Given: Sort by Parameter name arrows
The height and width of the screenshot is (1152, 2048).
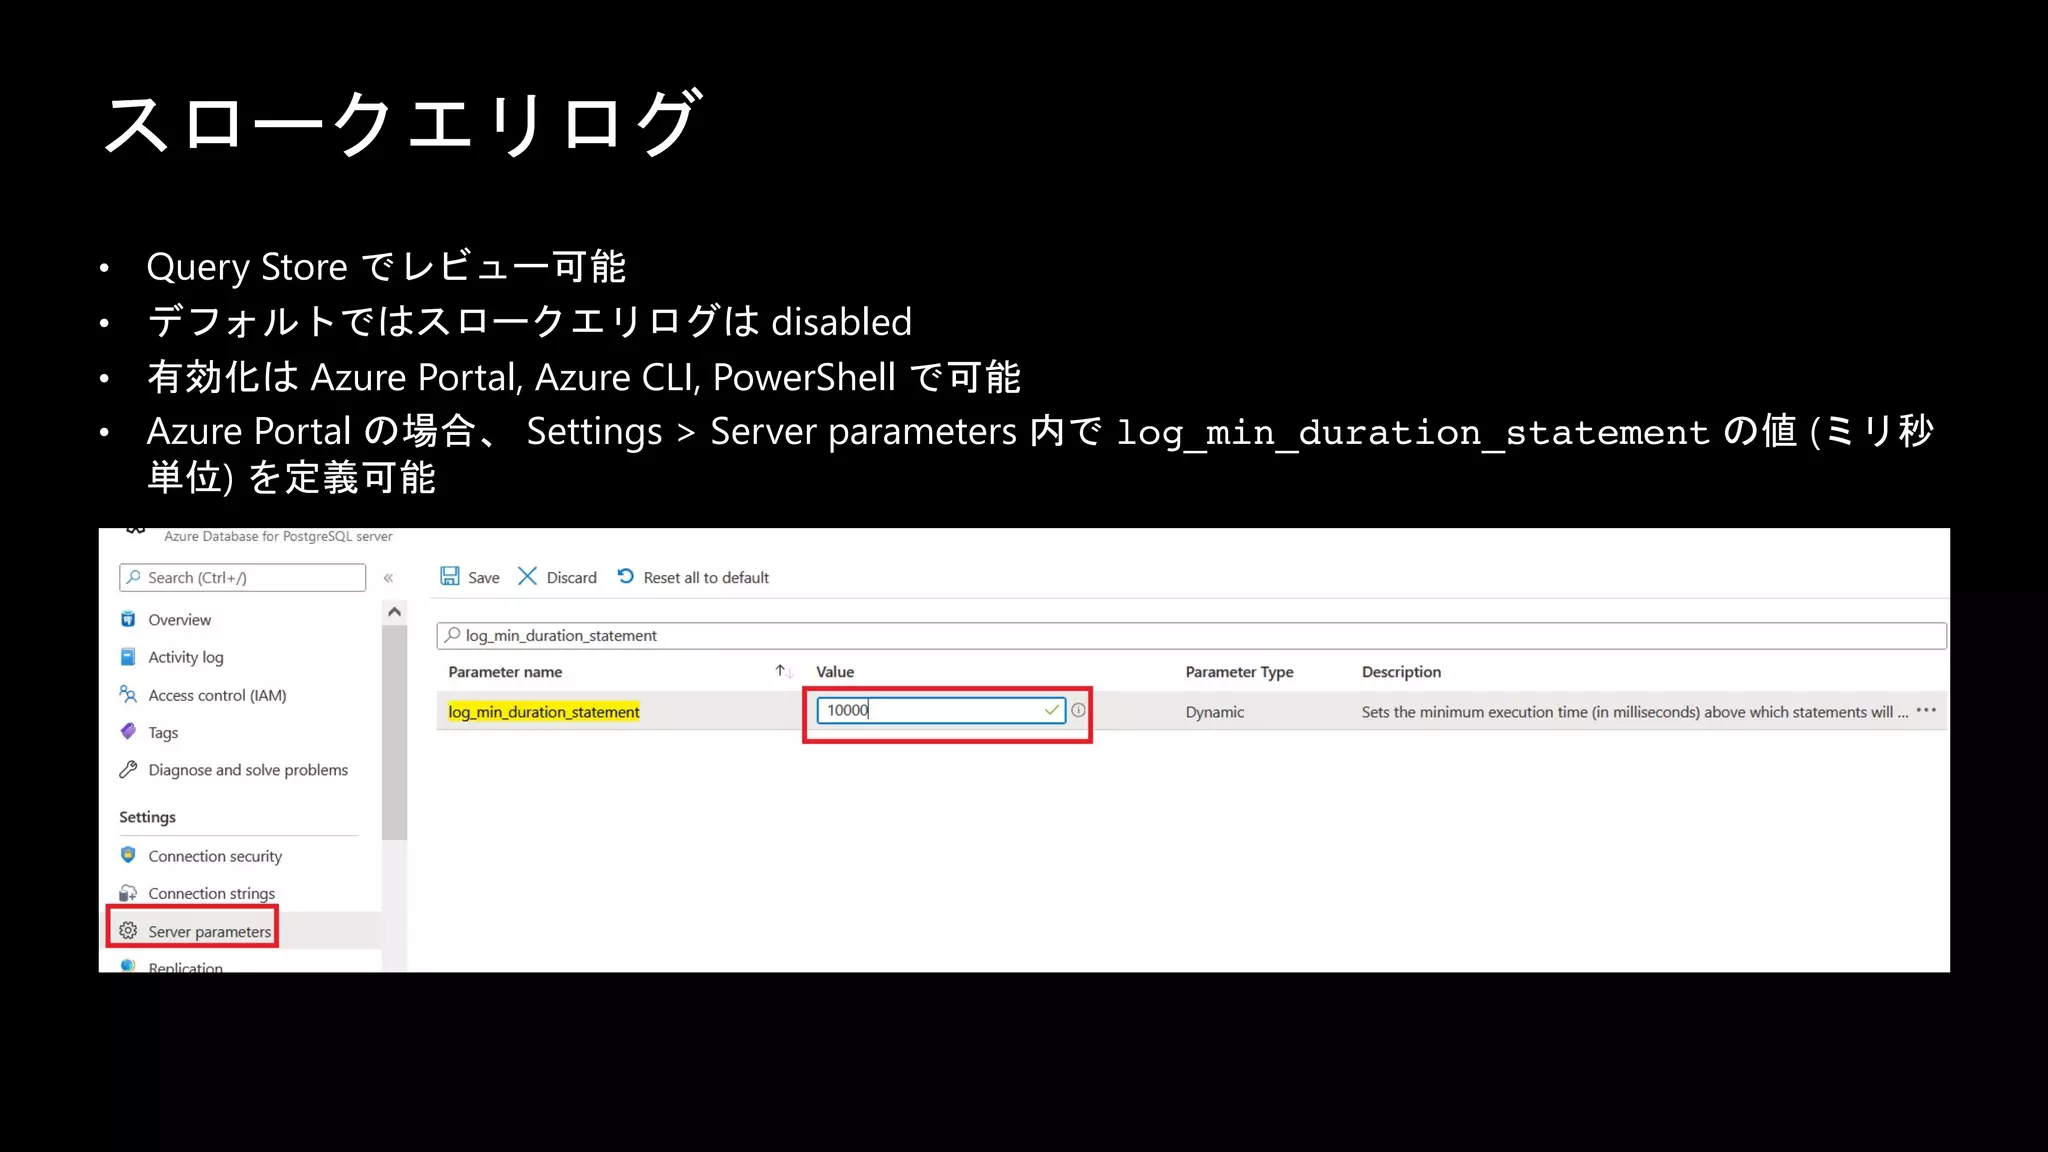Looking at the screenshot, I should click(x=784, y=671).
